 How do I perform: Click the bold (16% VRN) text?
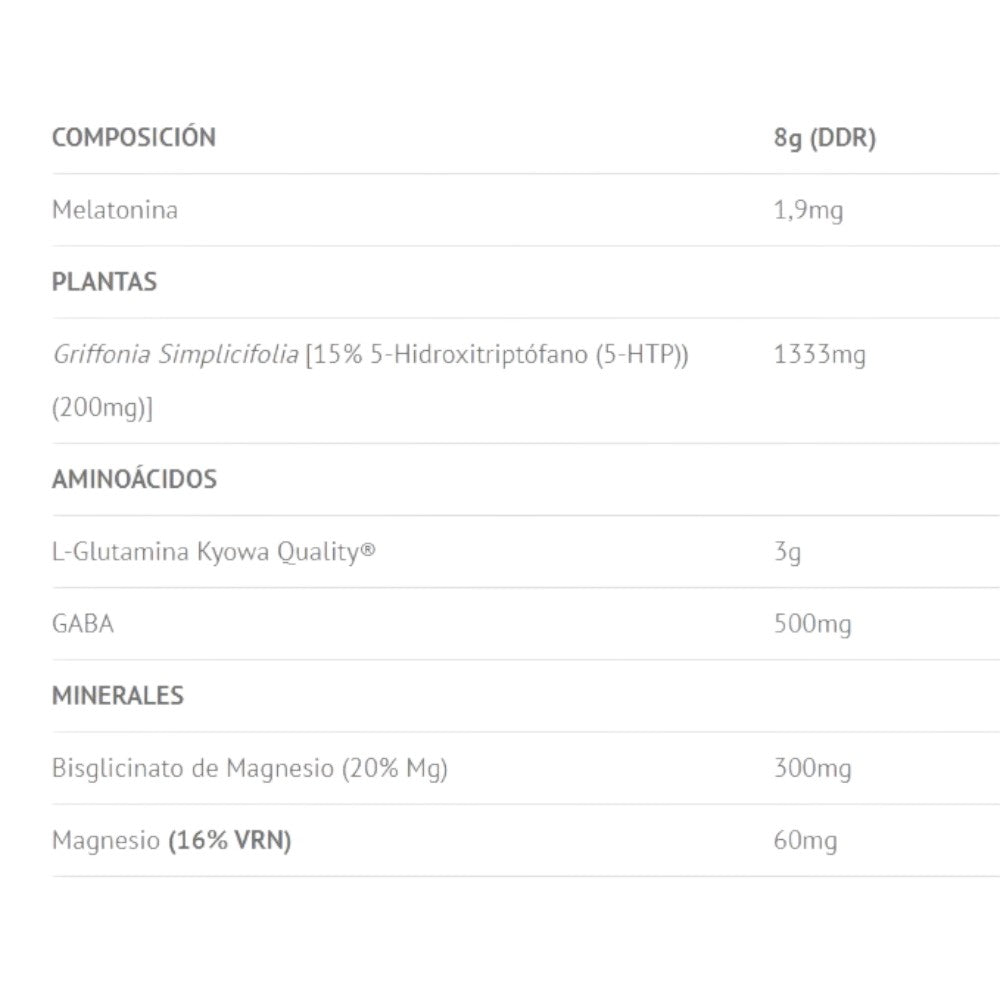point(229,840)
